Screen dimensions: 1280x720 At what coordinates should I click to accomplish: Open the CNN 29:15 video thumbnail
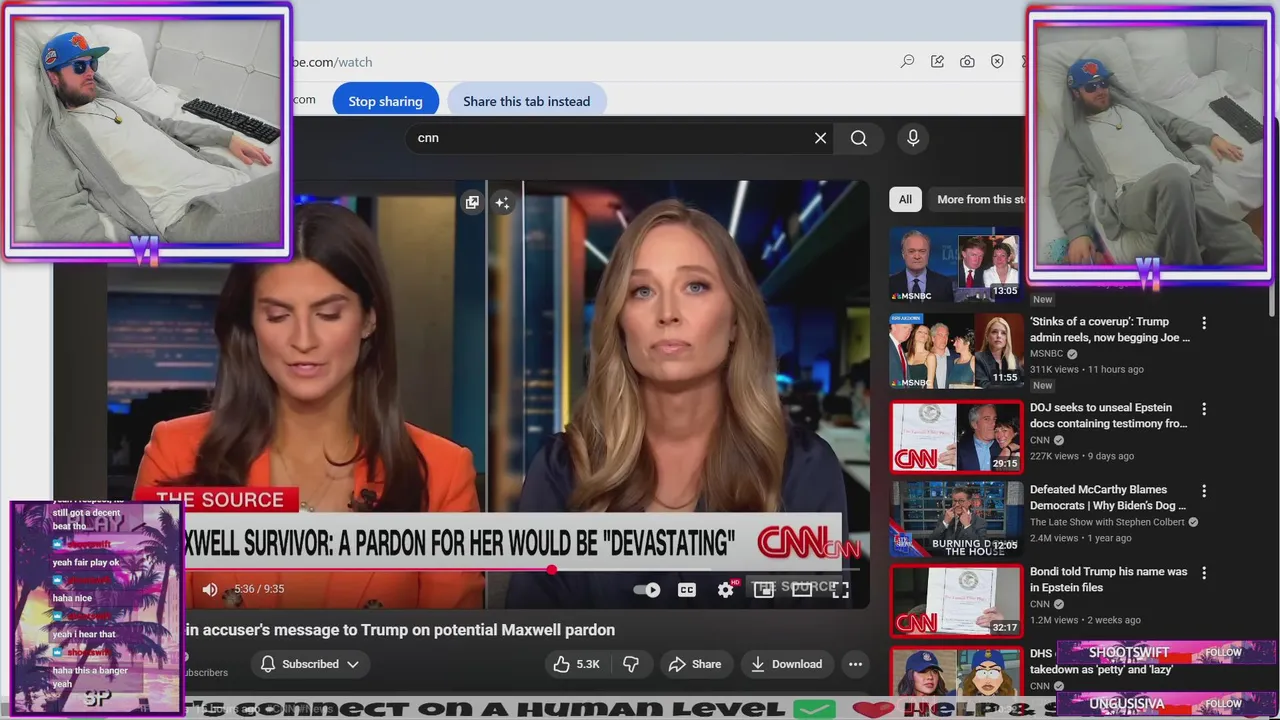click(956, 437)
